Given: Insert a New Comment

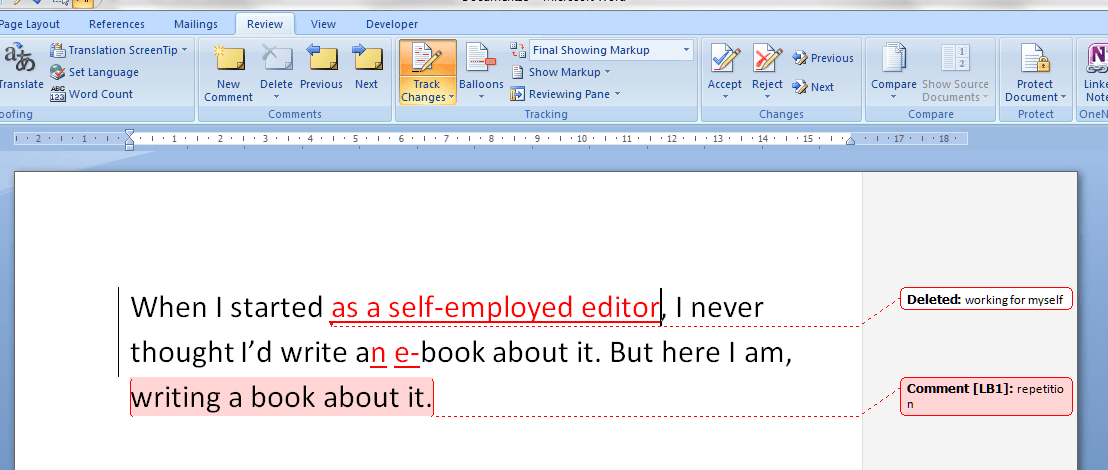Looking at the screenshot, I should coord(228,72).
